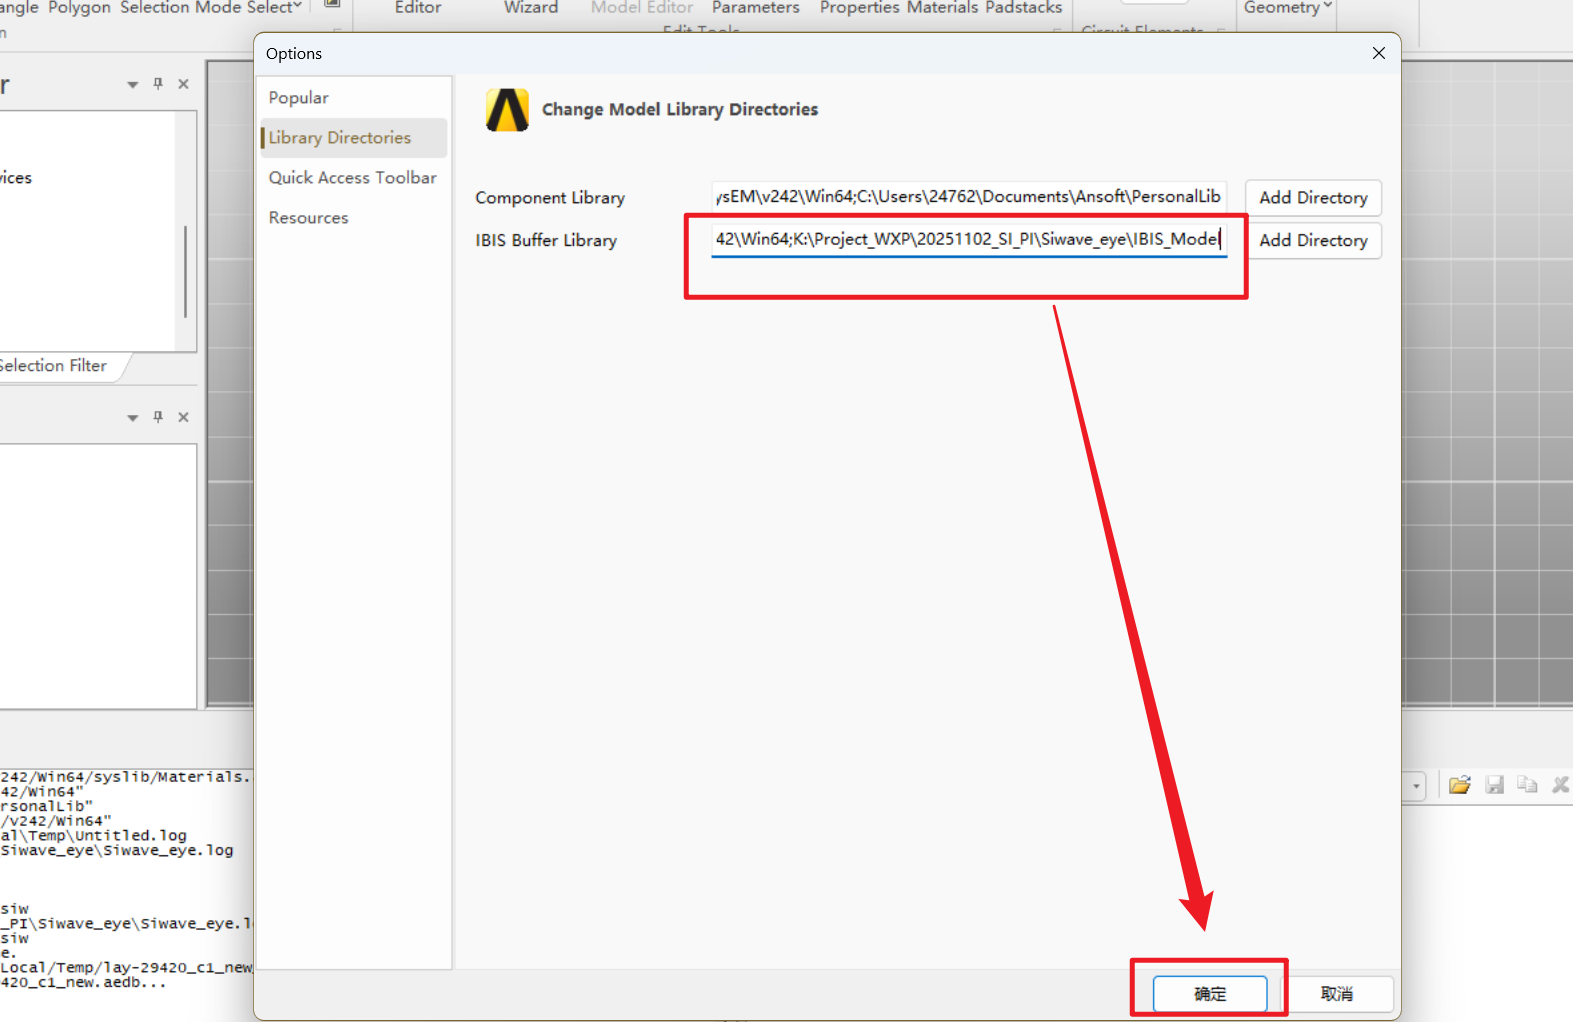1573x1022 pixels.
Task: Add Directory for Component Library
Action: 1313,198
